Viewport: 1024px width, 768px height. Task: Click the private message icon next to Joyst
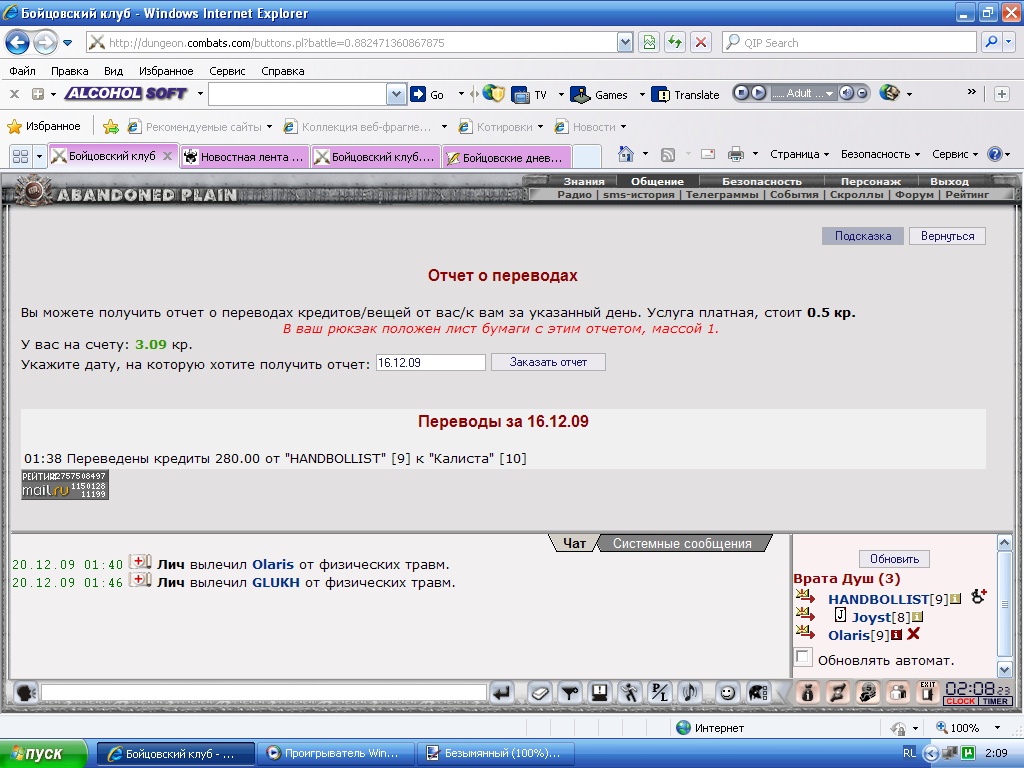coord(805,614)
